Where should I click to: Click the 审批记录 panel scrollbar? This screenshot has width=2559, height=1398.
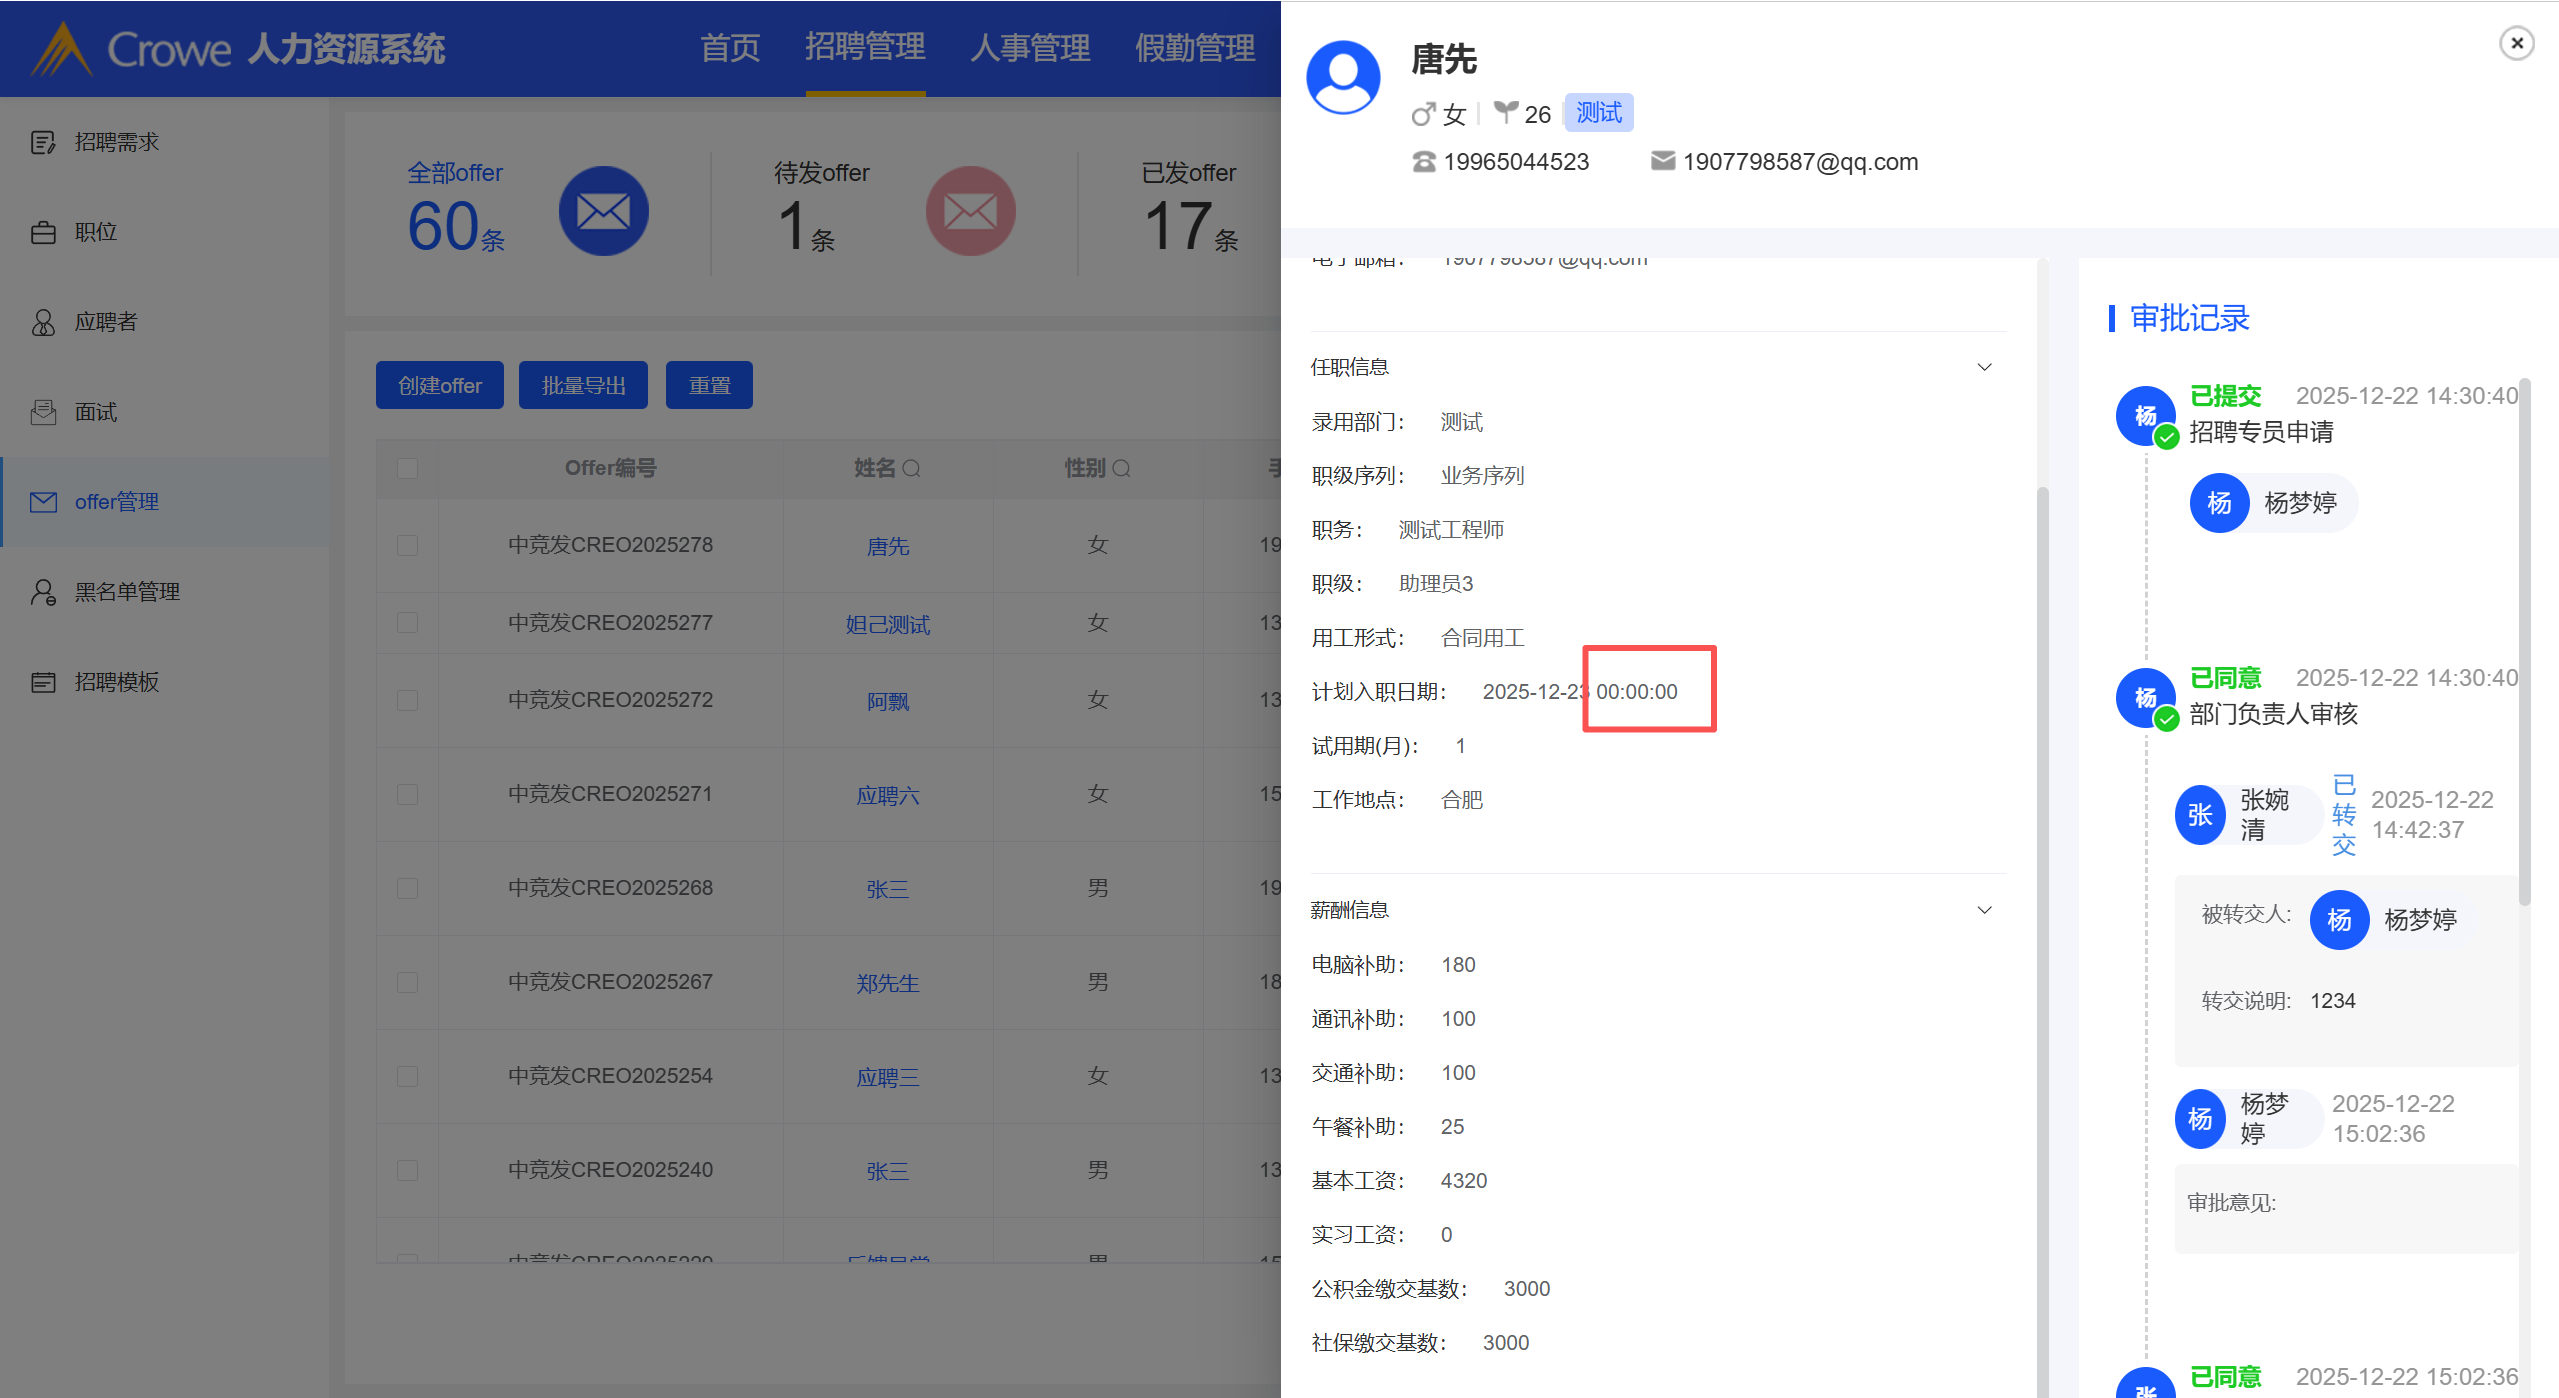(2524, 640)
